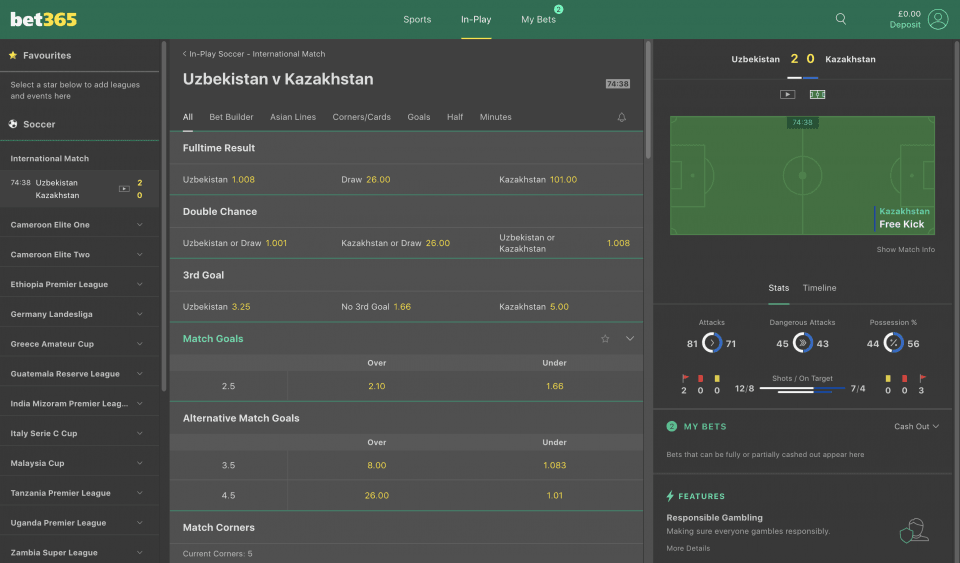Expand Germany Landesliga

pos(80,314)
